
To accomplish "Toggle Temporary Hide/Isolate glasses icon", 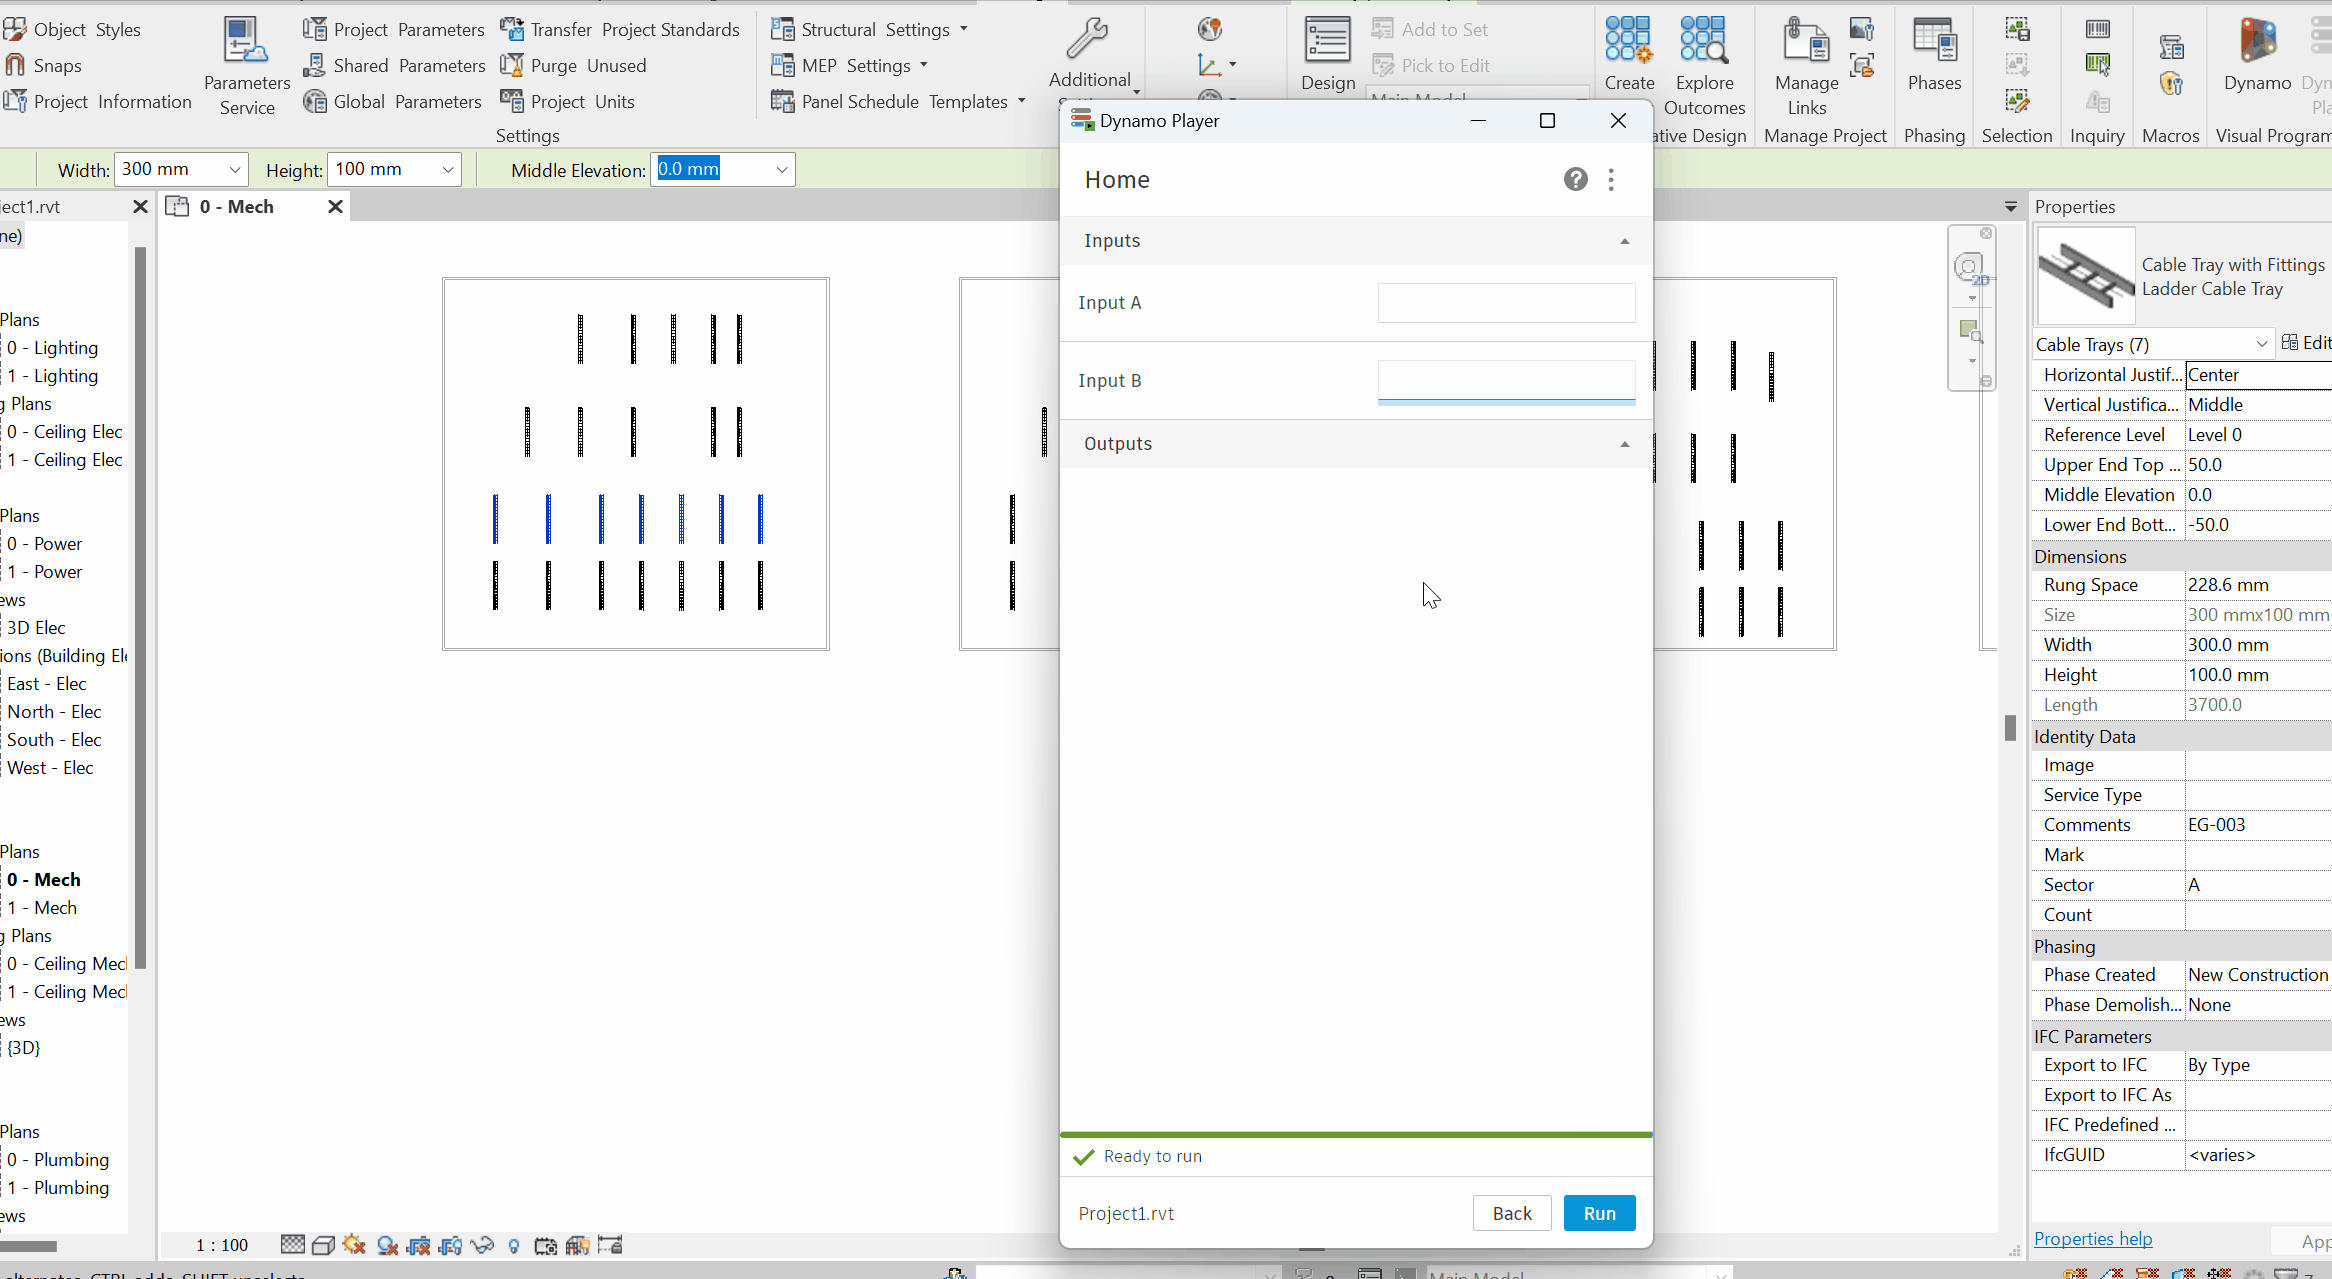I will click(482, 1245).
